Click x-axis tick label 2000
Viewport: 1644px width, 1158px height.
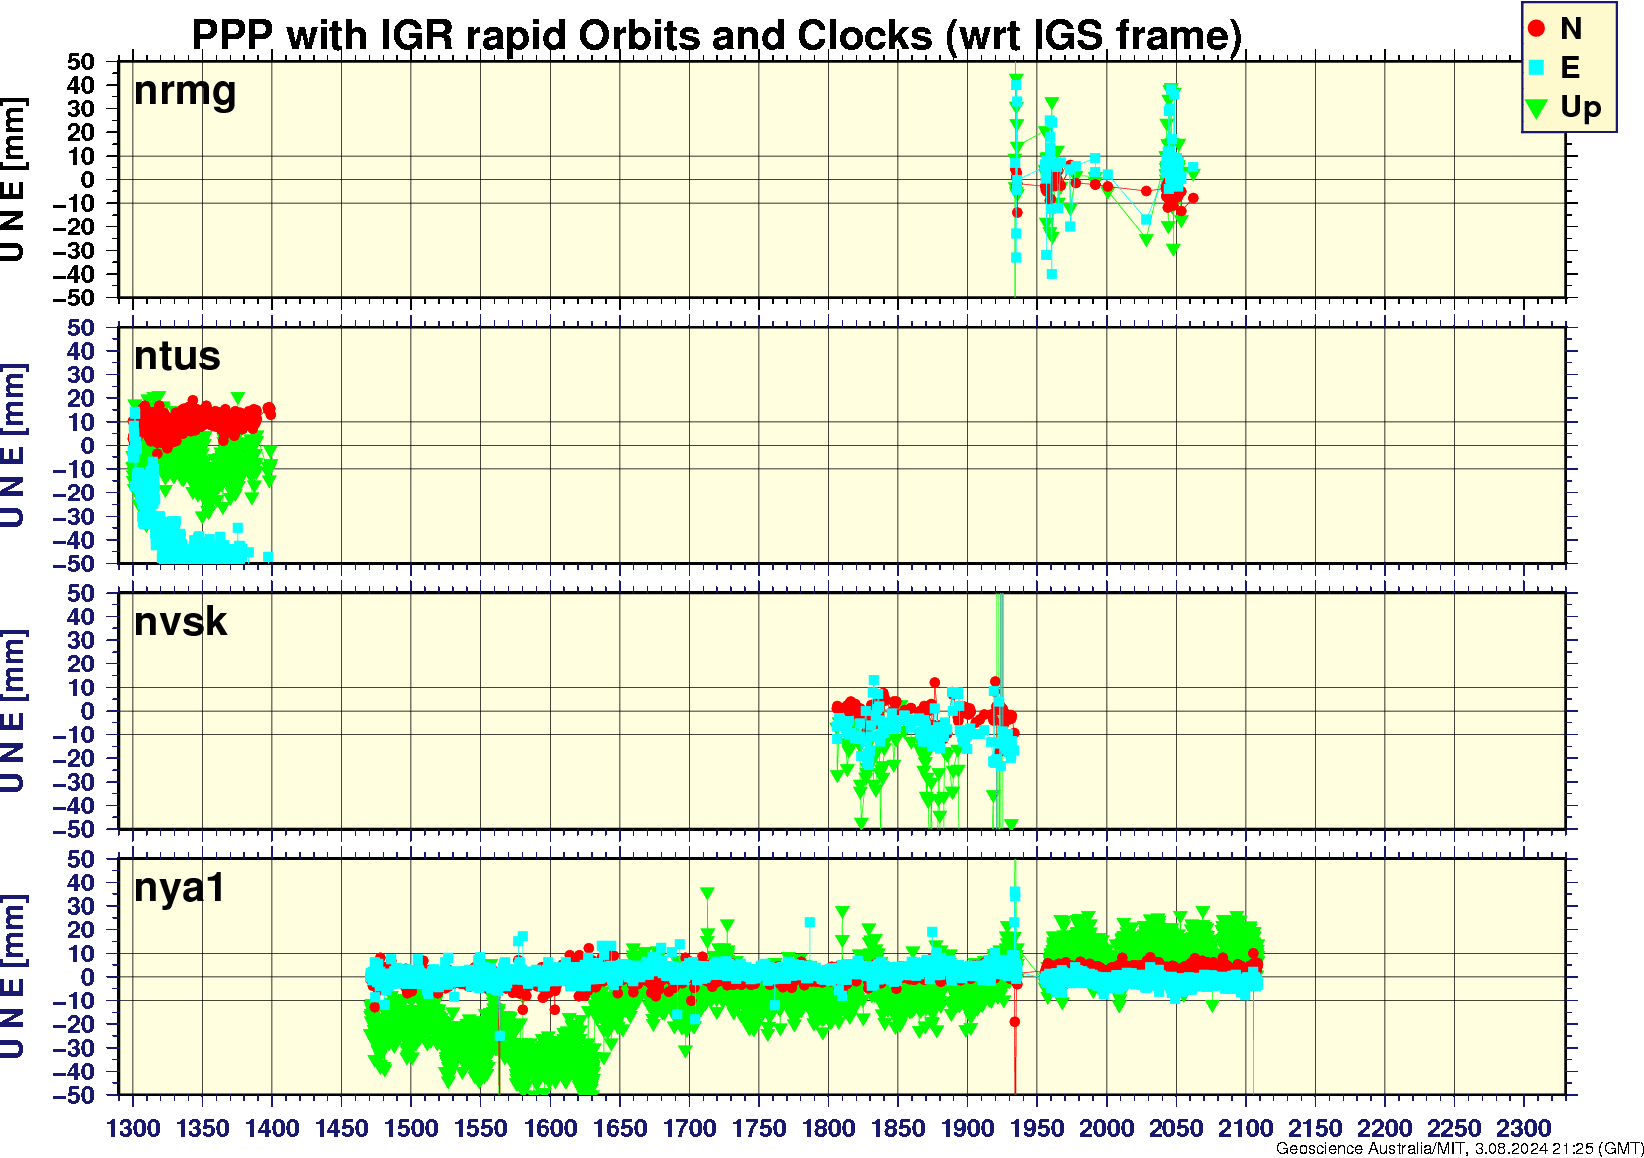click(1106, 1128)
